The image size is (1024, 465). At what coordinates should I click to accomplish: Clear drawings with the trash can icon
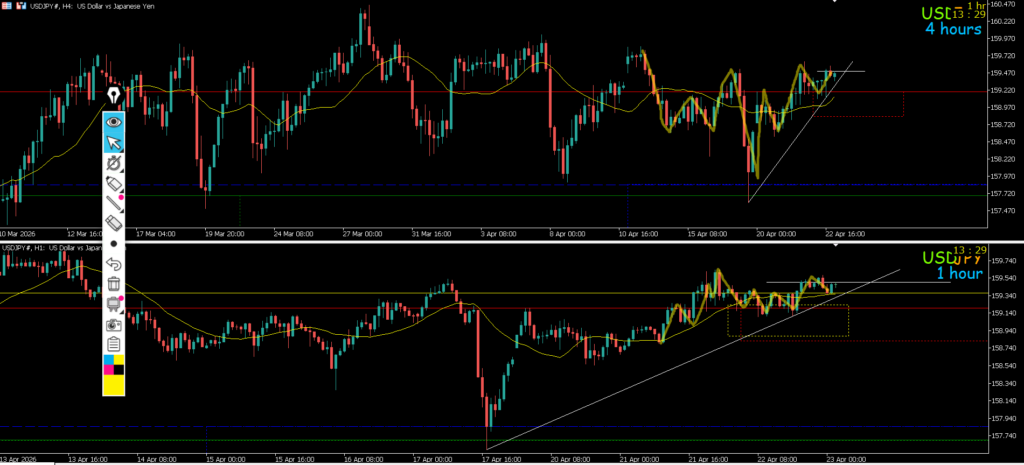point(114,285)
